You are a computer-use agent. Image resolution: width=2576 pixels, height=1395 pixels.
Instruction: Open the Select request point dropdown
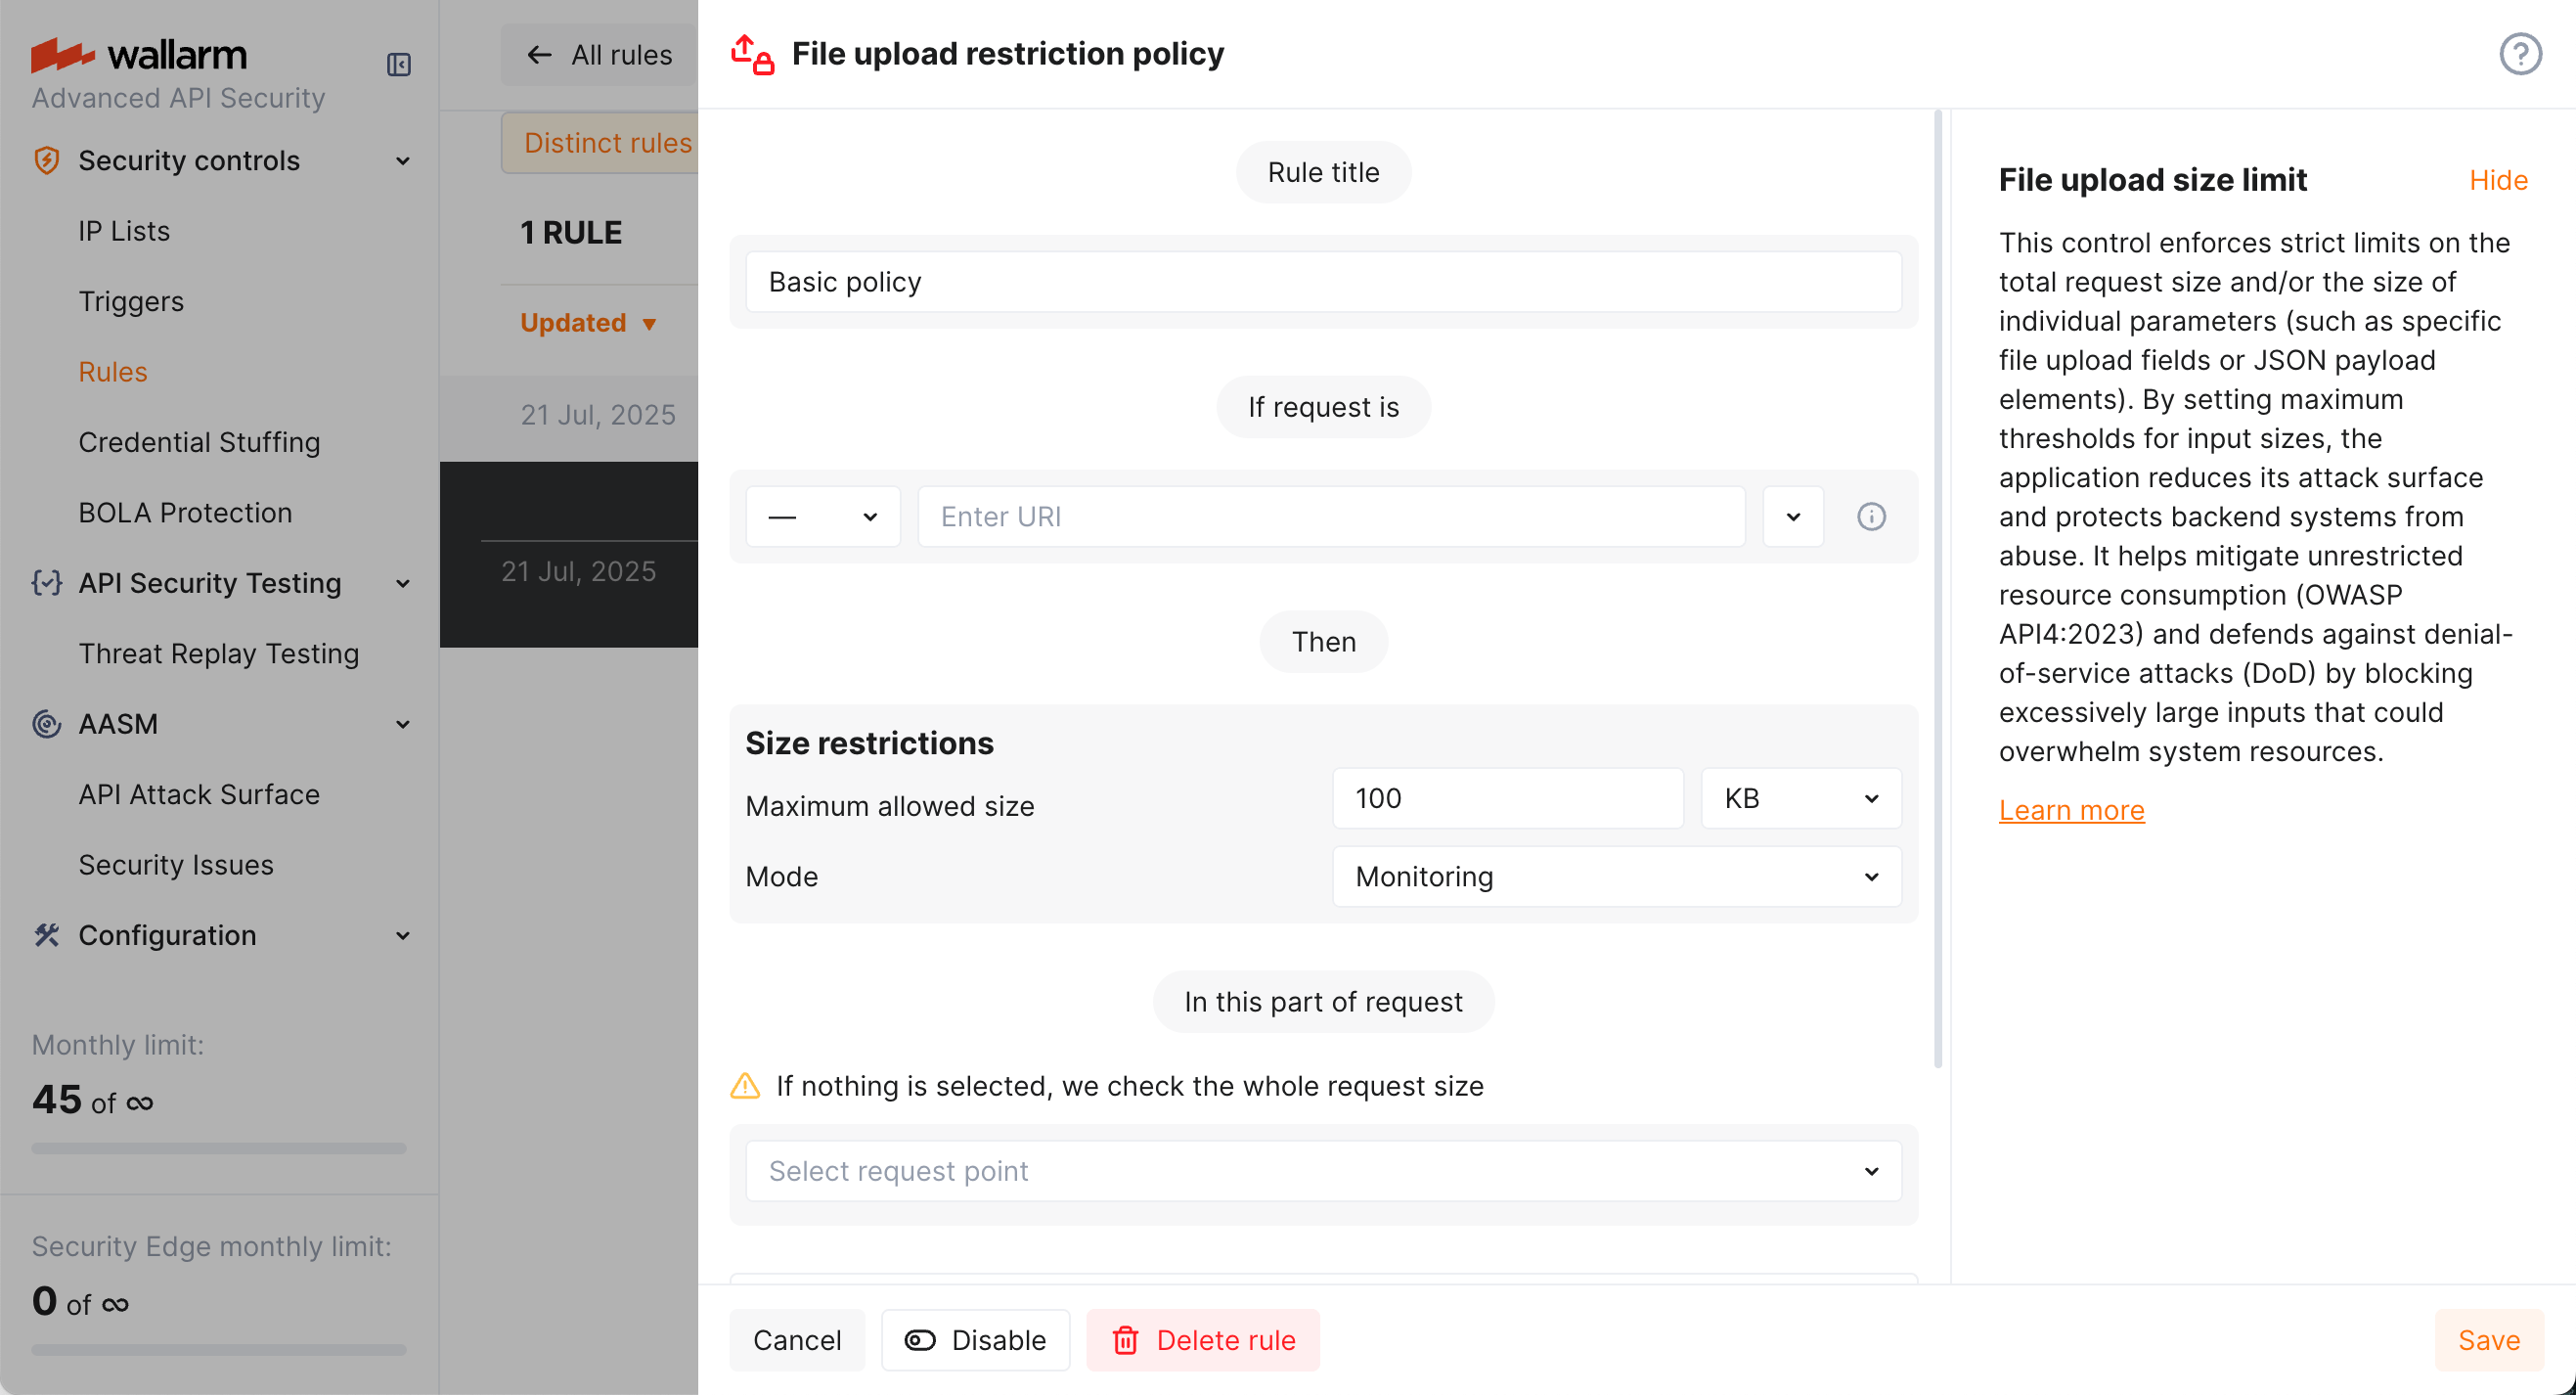[1321, 1171]
